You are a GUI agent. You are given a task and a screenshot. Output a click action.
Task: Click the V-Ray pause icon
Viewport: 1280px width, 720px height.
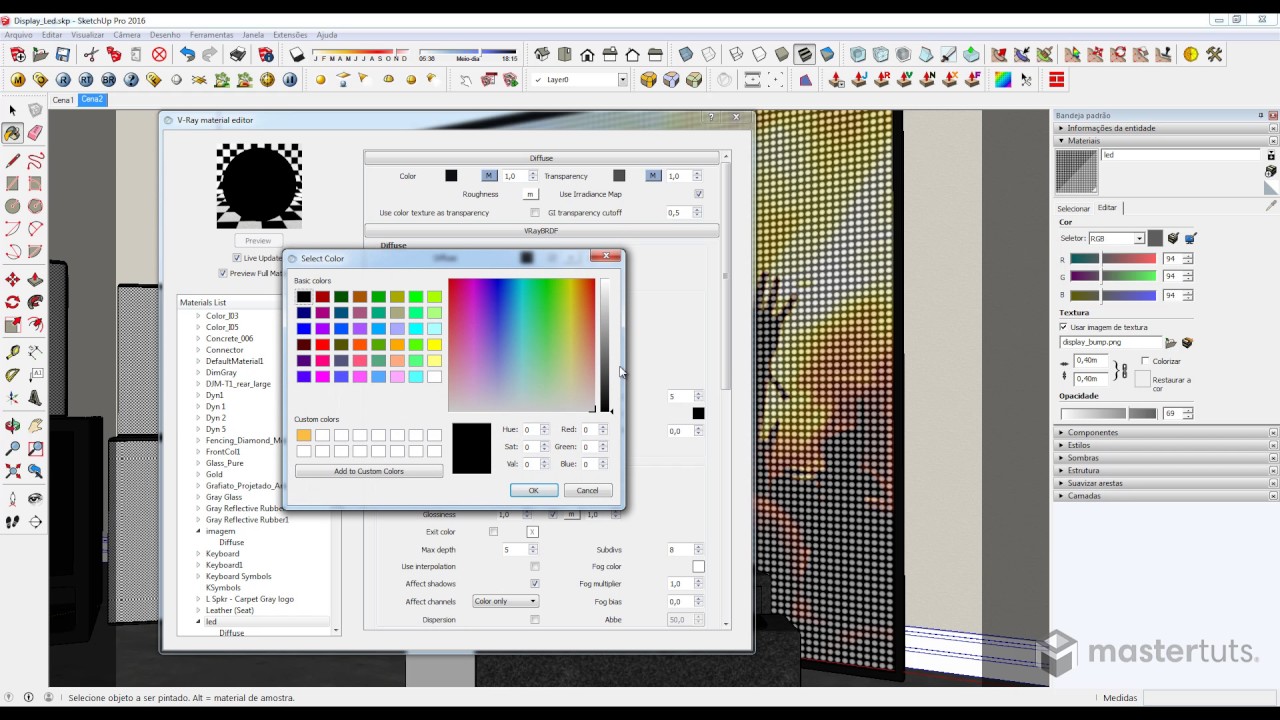[x=290, y=80]
